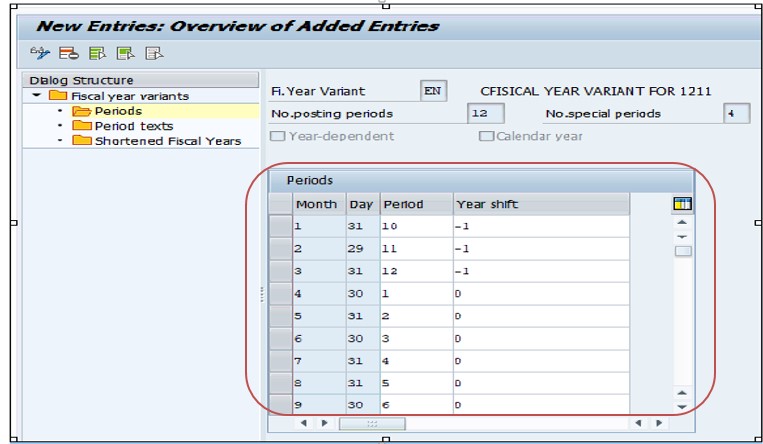Viewport: 763px width, 444px height.
Task: Toggle the Year-dependent checkbox
Action: 277,136
